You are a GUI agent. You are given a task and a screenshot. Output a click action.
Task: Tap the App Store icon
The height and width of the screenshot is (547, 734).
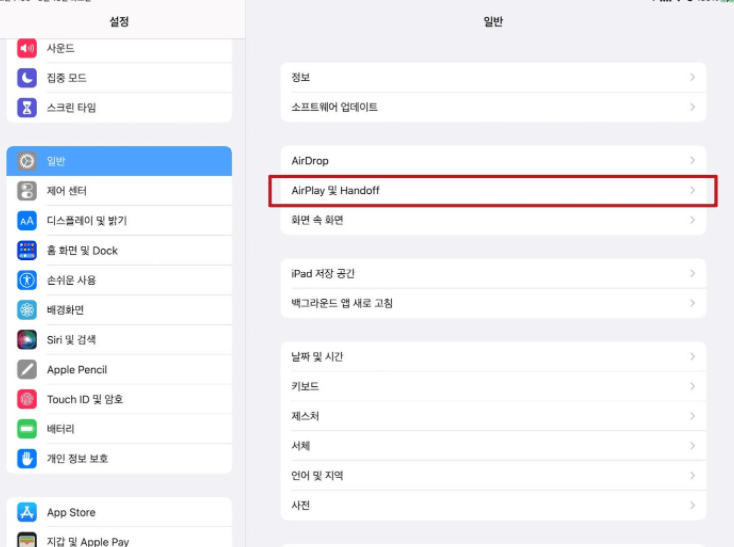27,512
